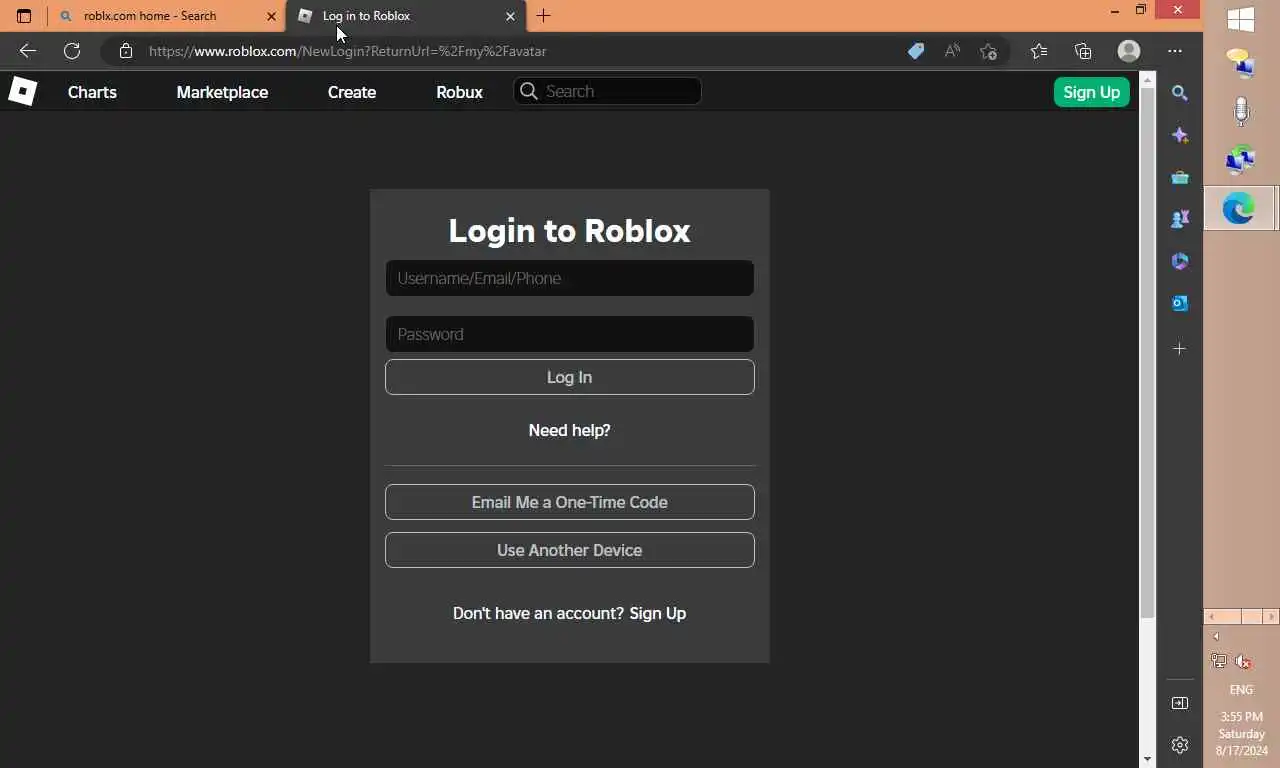Click the network status tray icon
The image size is (1280, 768).
coord(1219,661)
